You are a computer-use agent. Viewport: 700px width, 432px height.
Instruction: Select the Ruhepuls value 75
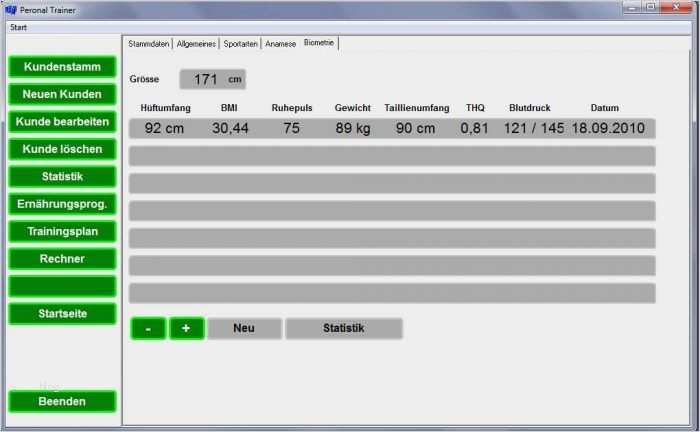pyautogui.click(x=292, y=129)
